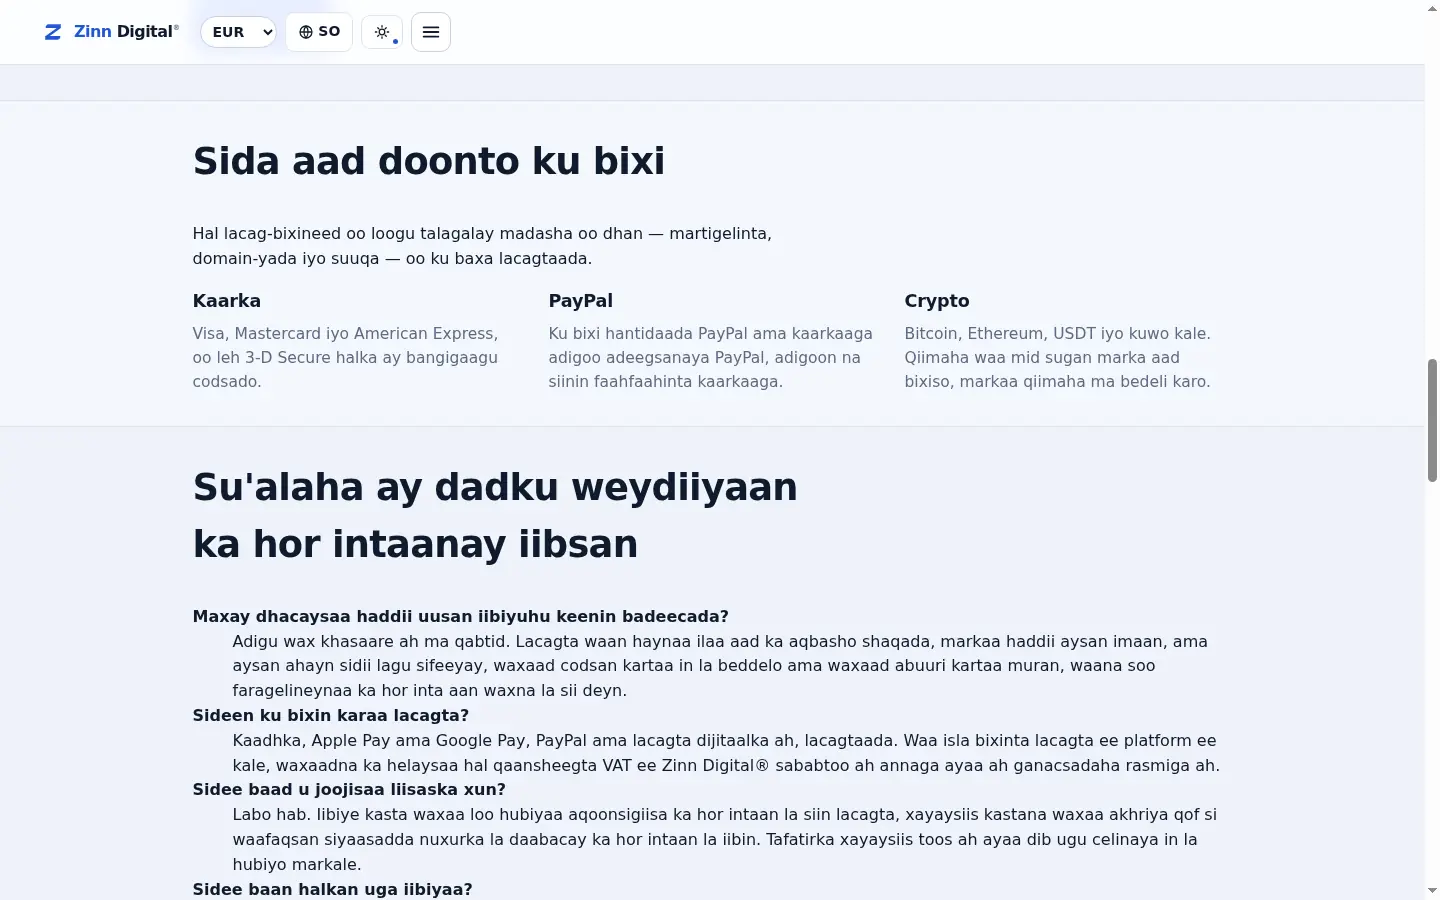Viewport: 1440px width, 900px height.
Task: Click the scrollbar up arrow
Action: 1432,8
